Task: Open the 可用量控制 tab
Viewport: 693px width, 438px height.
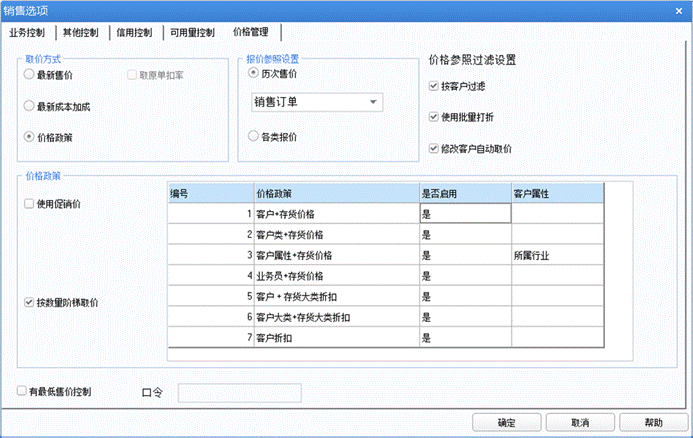Action: tap(191, 32)
